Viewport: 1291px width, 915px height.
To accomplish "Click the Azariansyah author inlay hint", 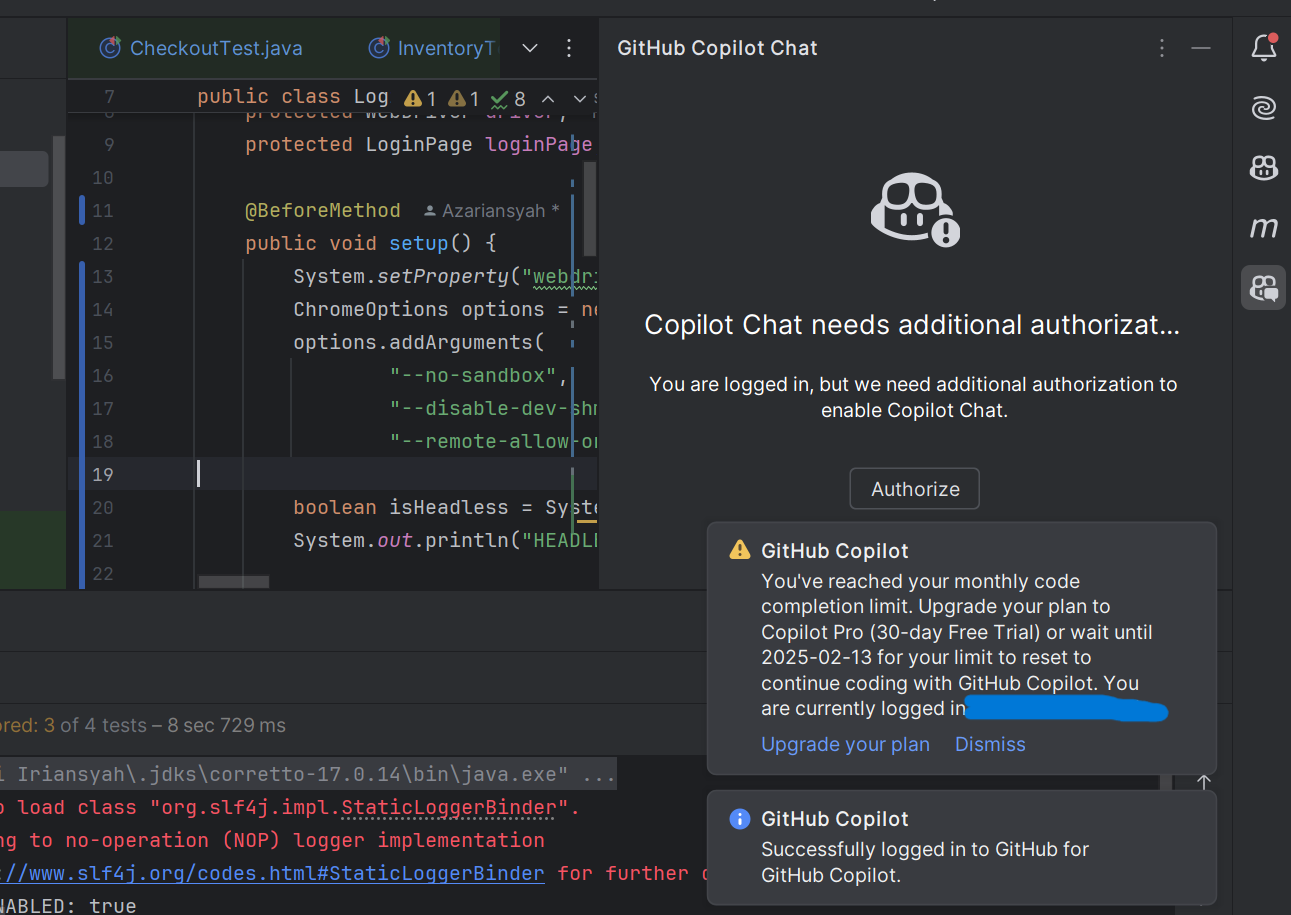I will (x=491, y=211).
